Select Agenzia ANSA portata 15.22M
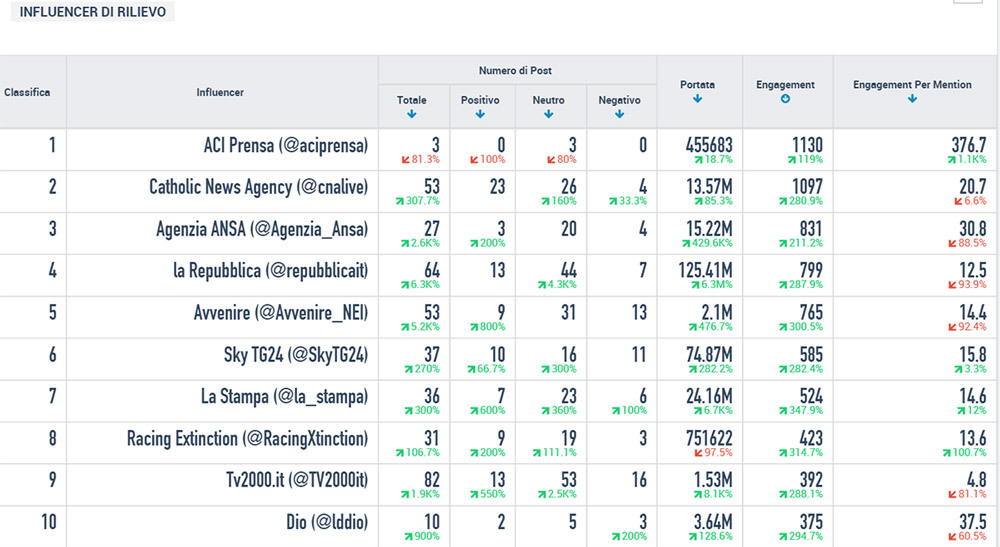1000x547 pixels. pos(709,229)
